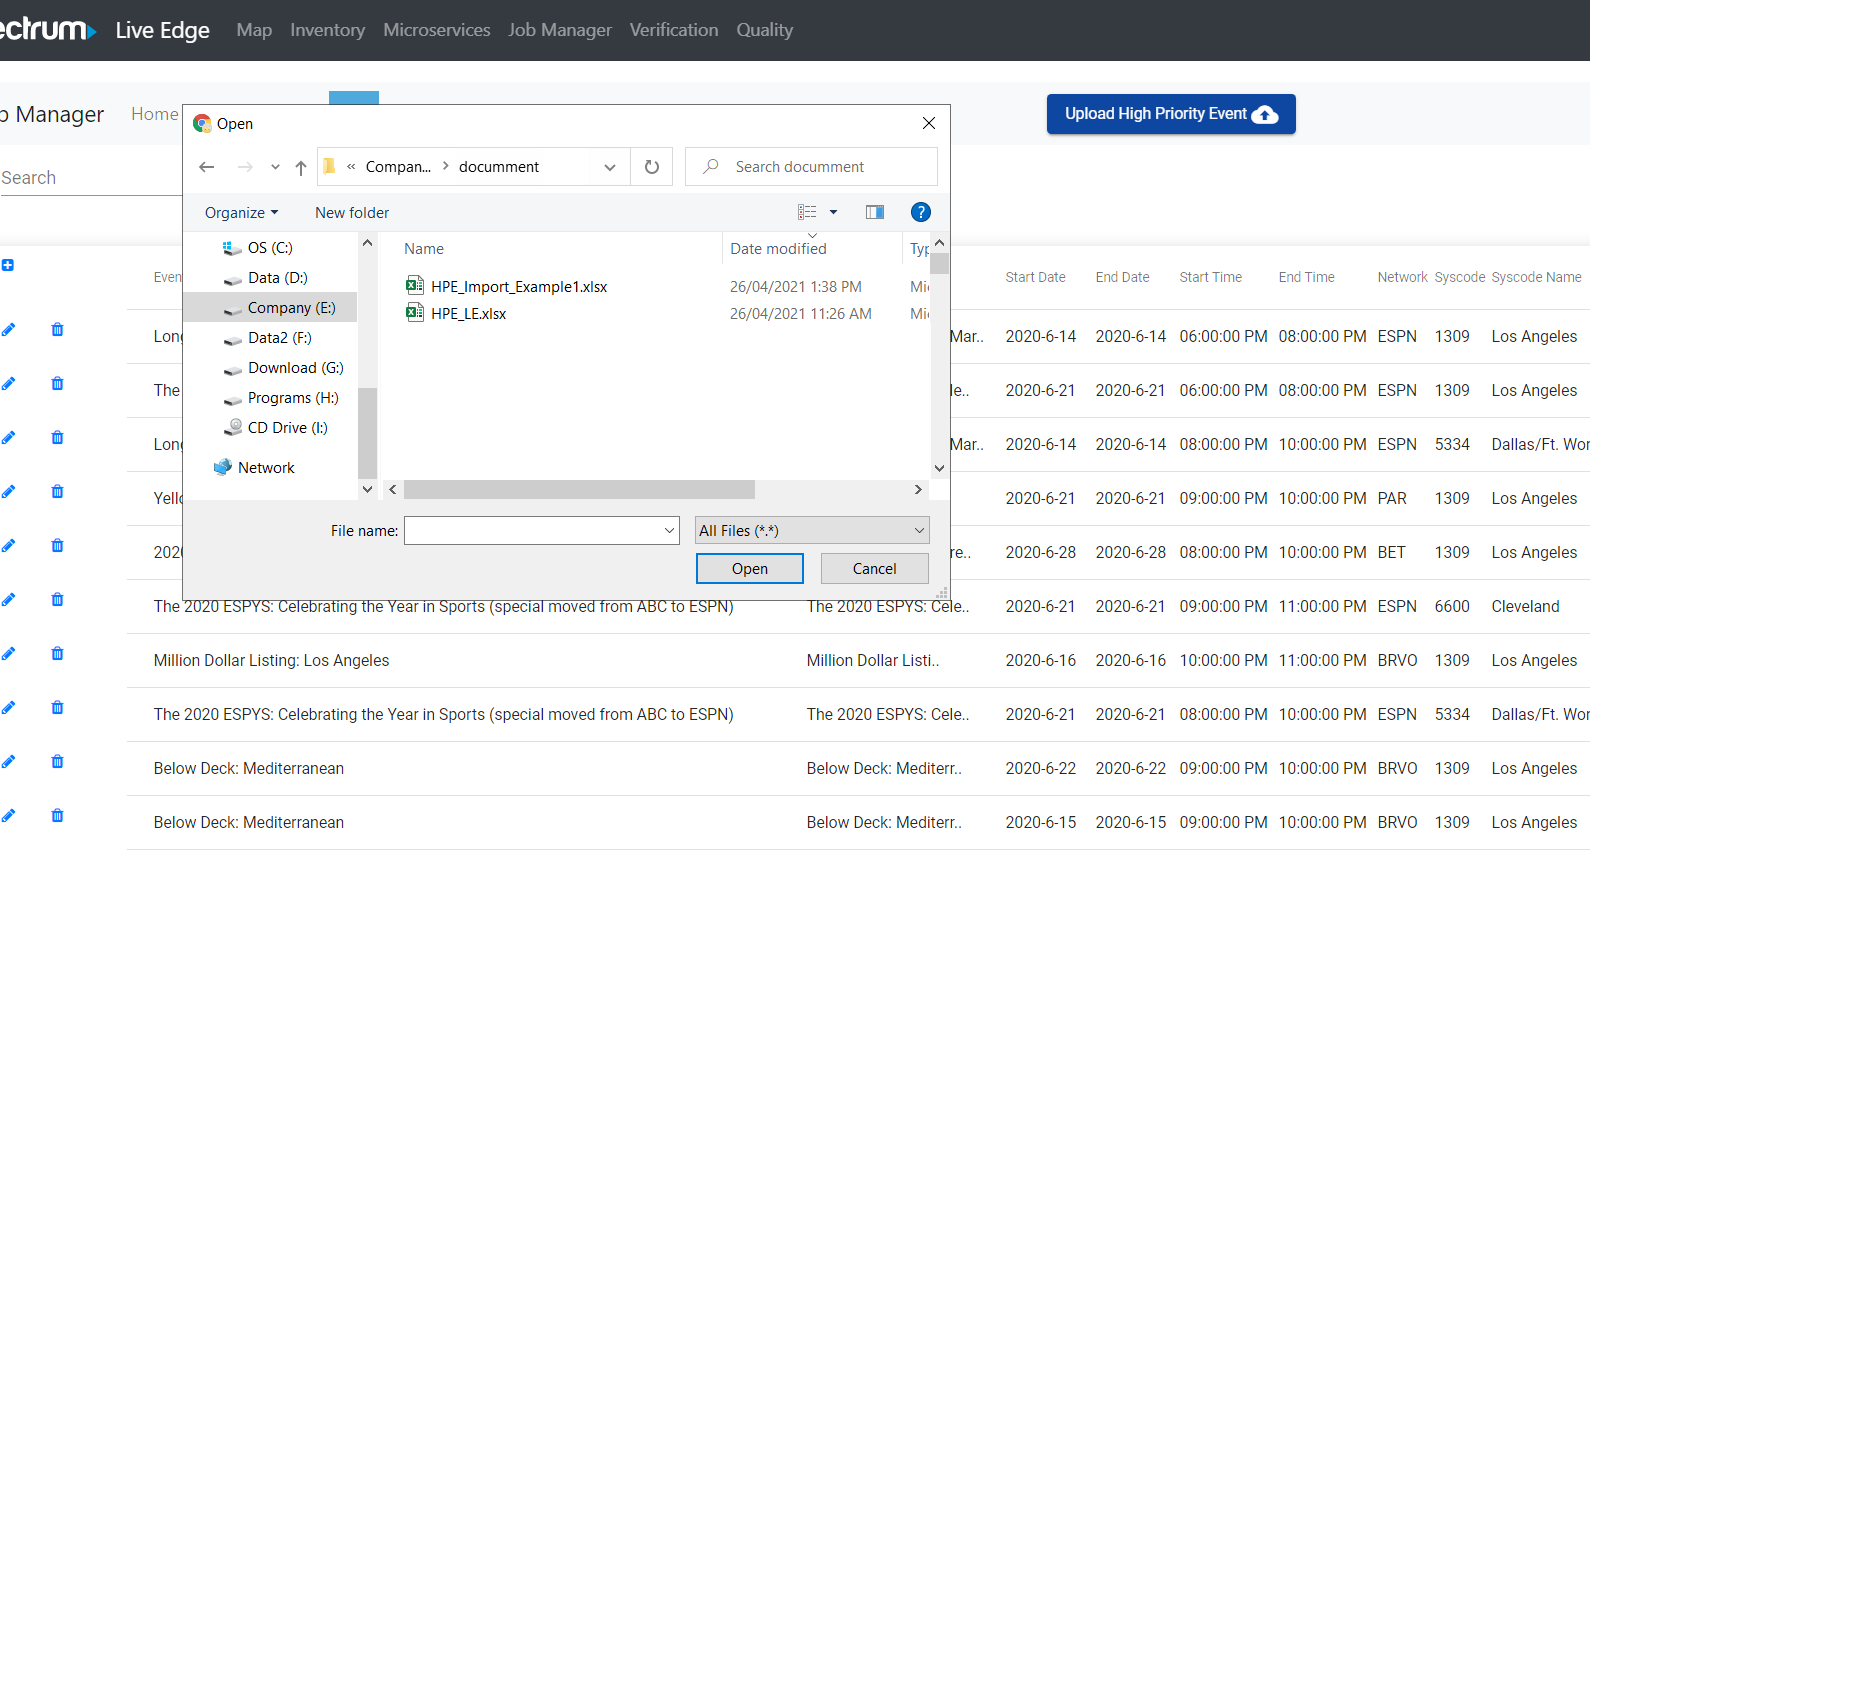Close the Open dialog
The image size is (1870, 1700).
click(x=929, y=123)
